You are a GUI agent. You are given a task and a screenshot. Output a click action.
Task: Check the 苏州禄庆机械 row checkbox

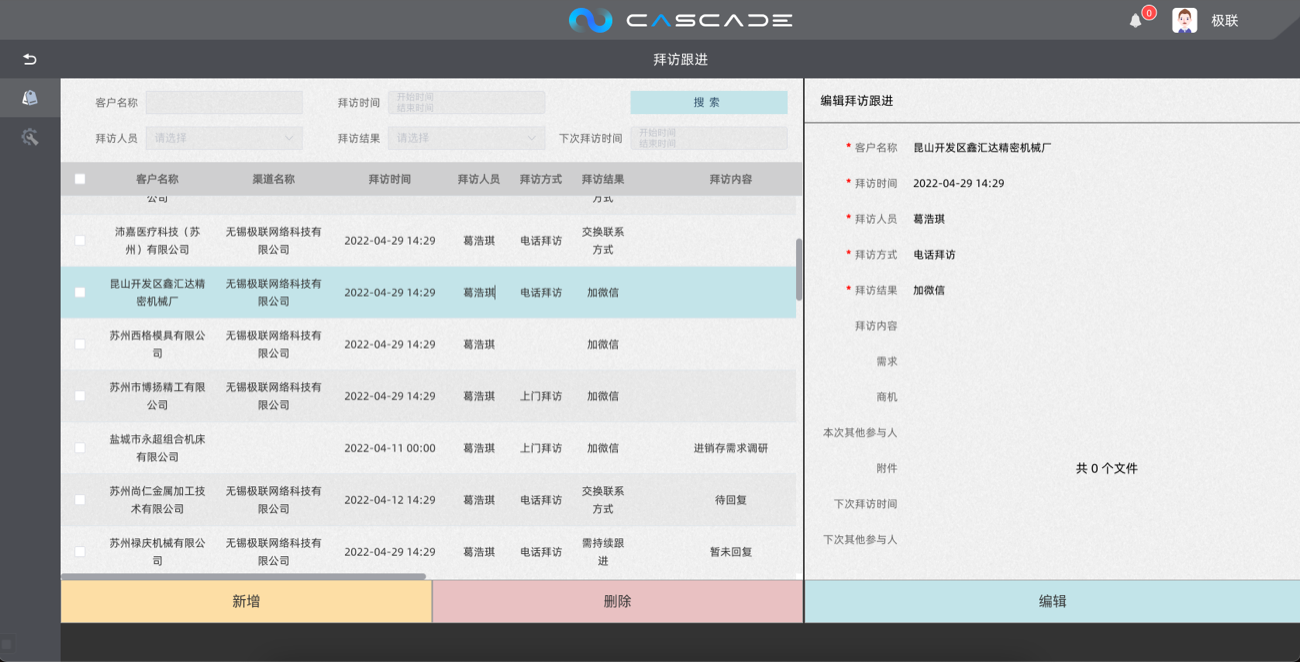pyautogui.click(x=80, y=552)
